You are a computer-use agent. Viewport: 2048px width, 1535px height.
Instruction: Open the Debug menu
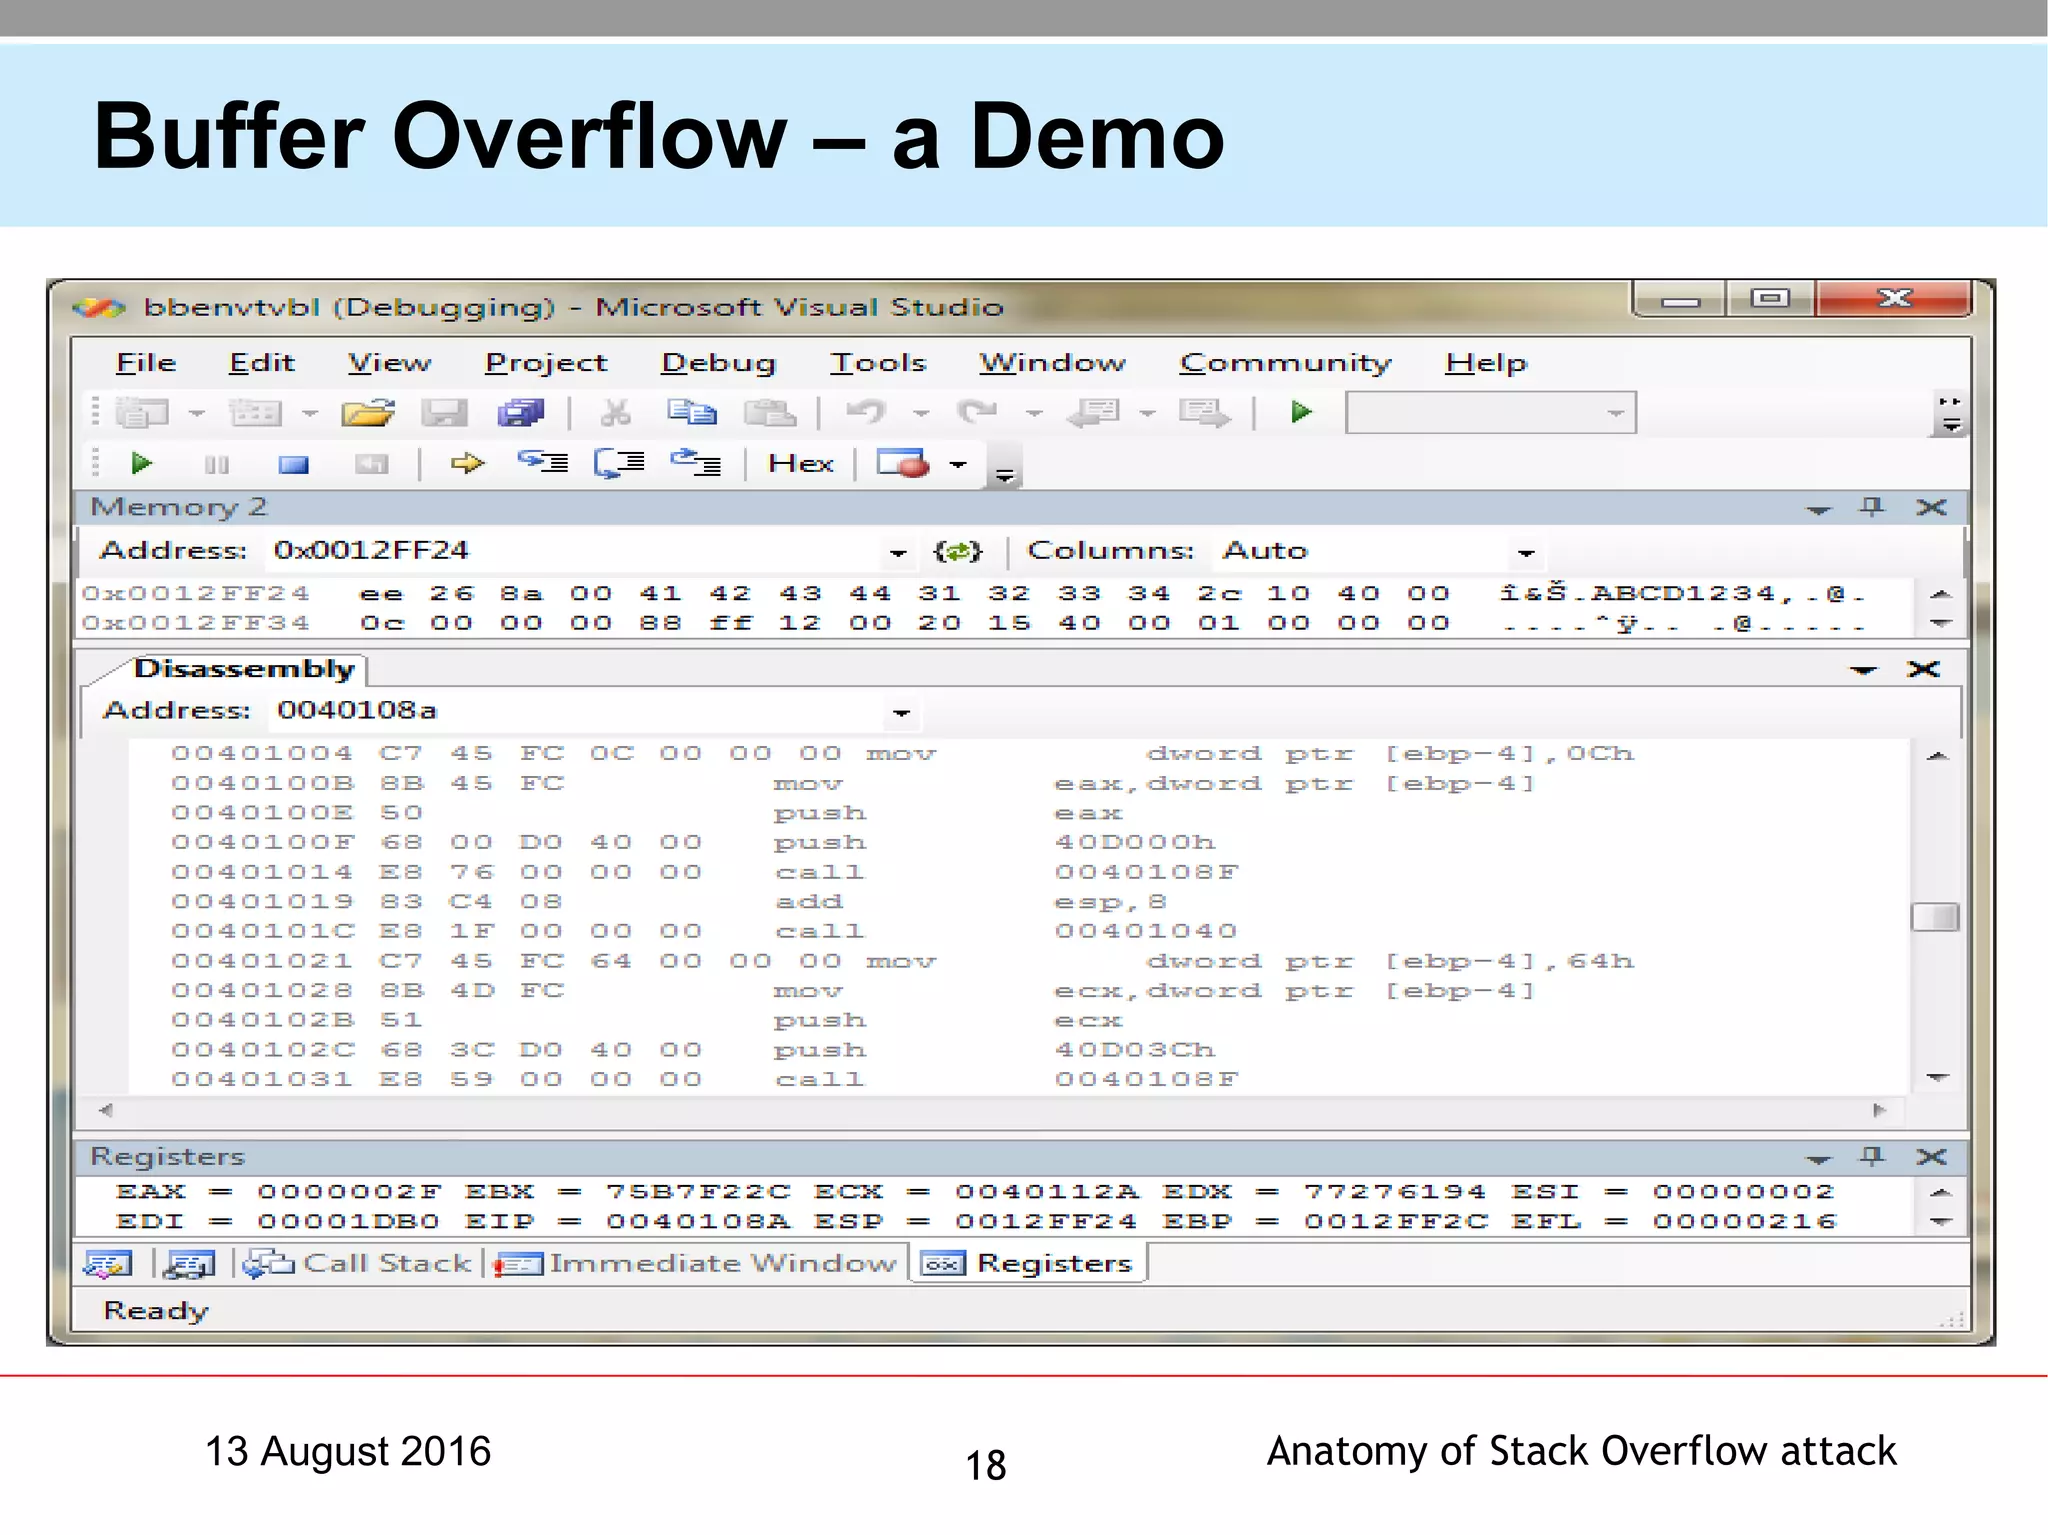click(718, 363)
